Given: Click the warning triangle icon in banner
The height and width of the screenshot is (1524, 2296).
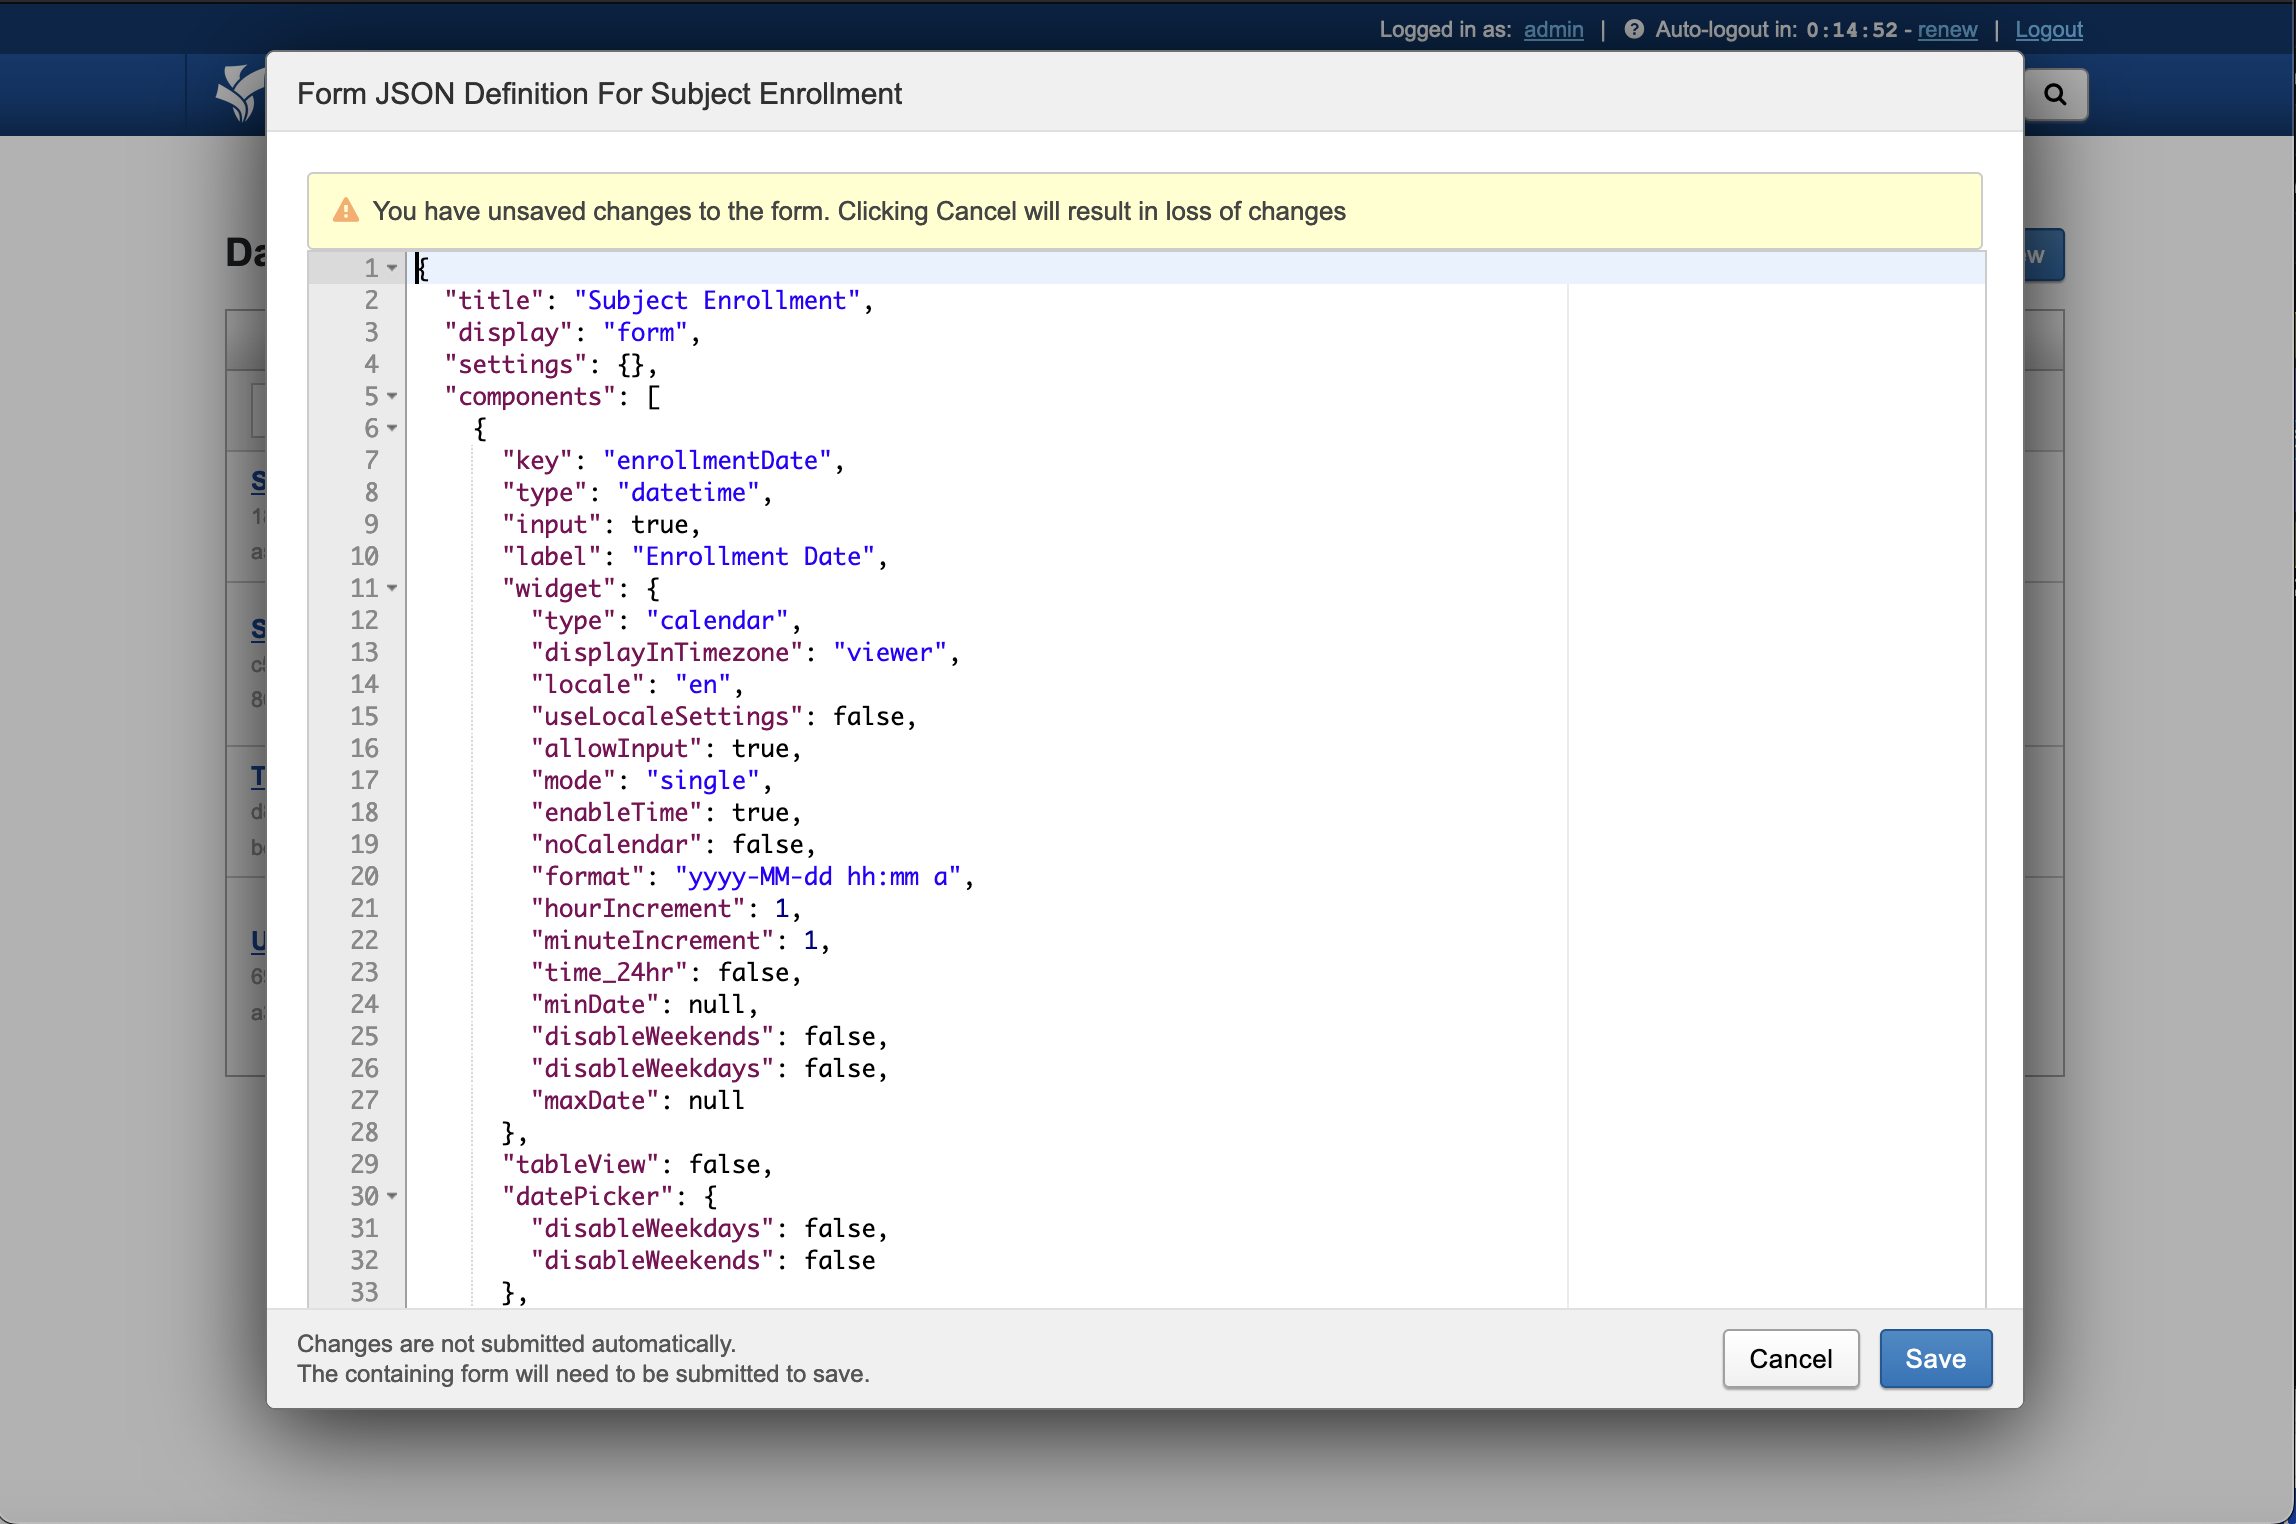Looking at the screenshot, I should coord(346,211).
